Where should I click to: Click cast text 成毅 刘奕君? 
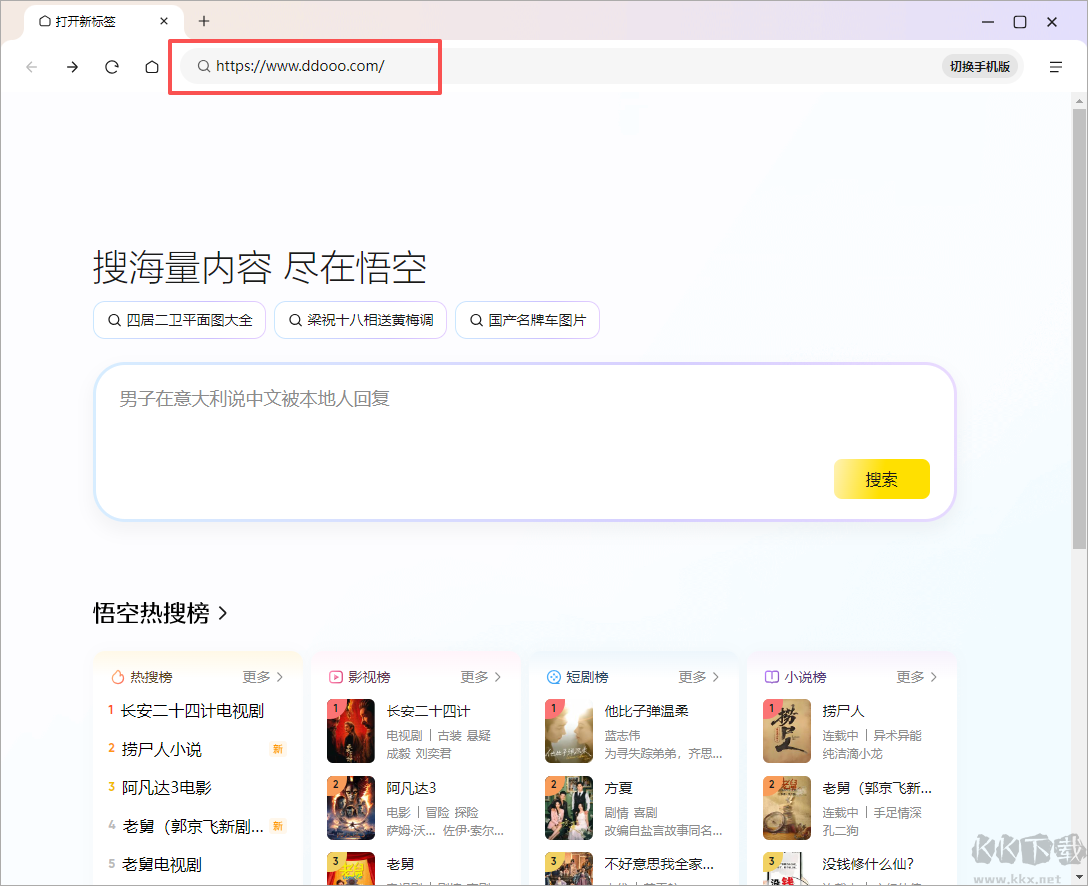pyautogui.click(x=418, y=753)
